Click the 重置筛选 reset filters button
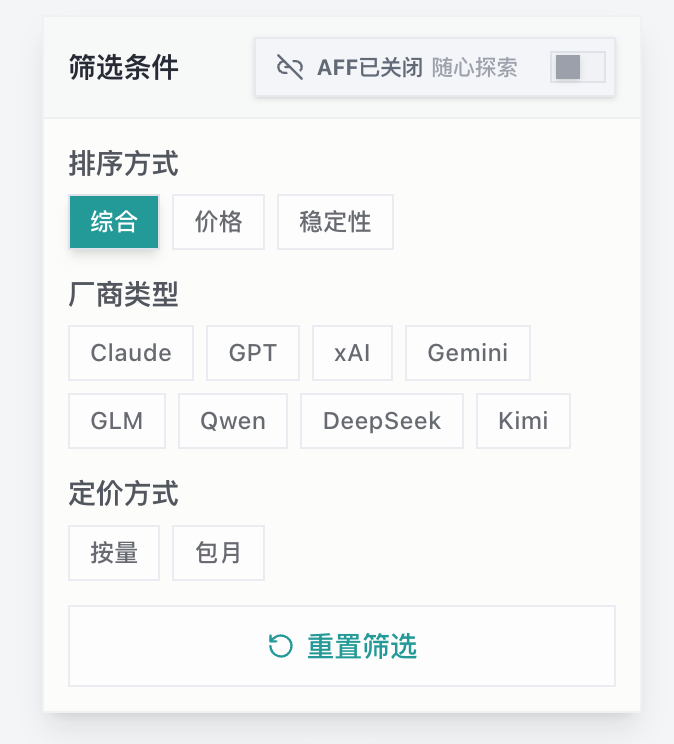Screen dimensions: 674x744 click(x=342, y=646)
